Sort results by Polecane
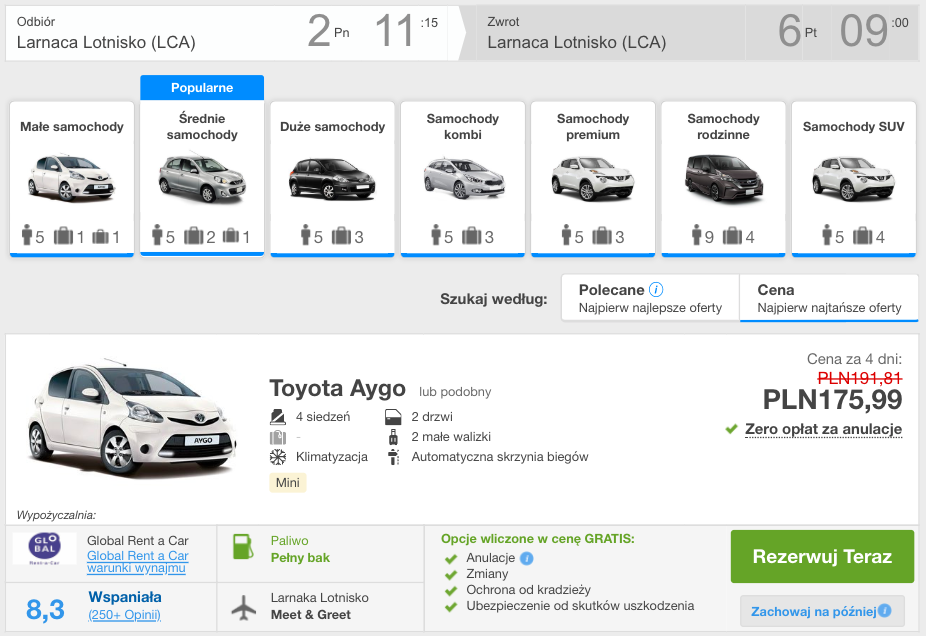 pos(650,298)
